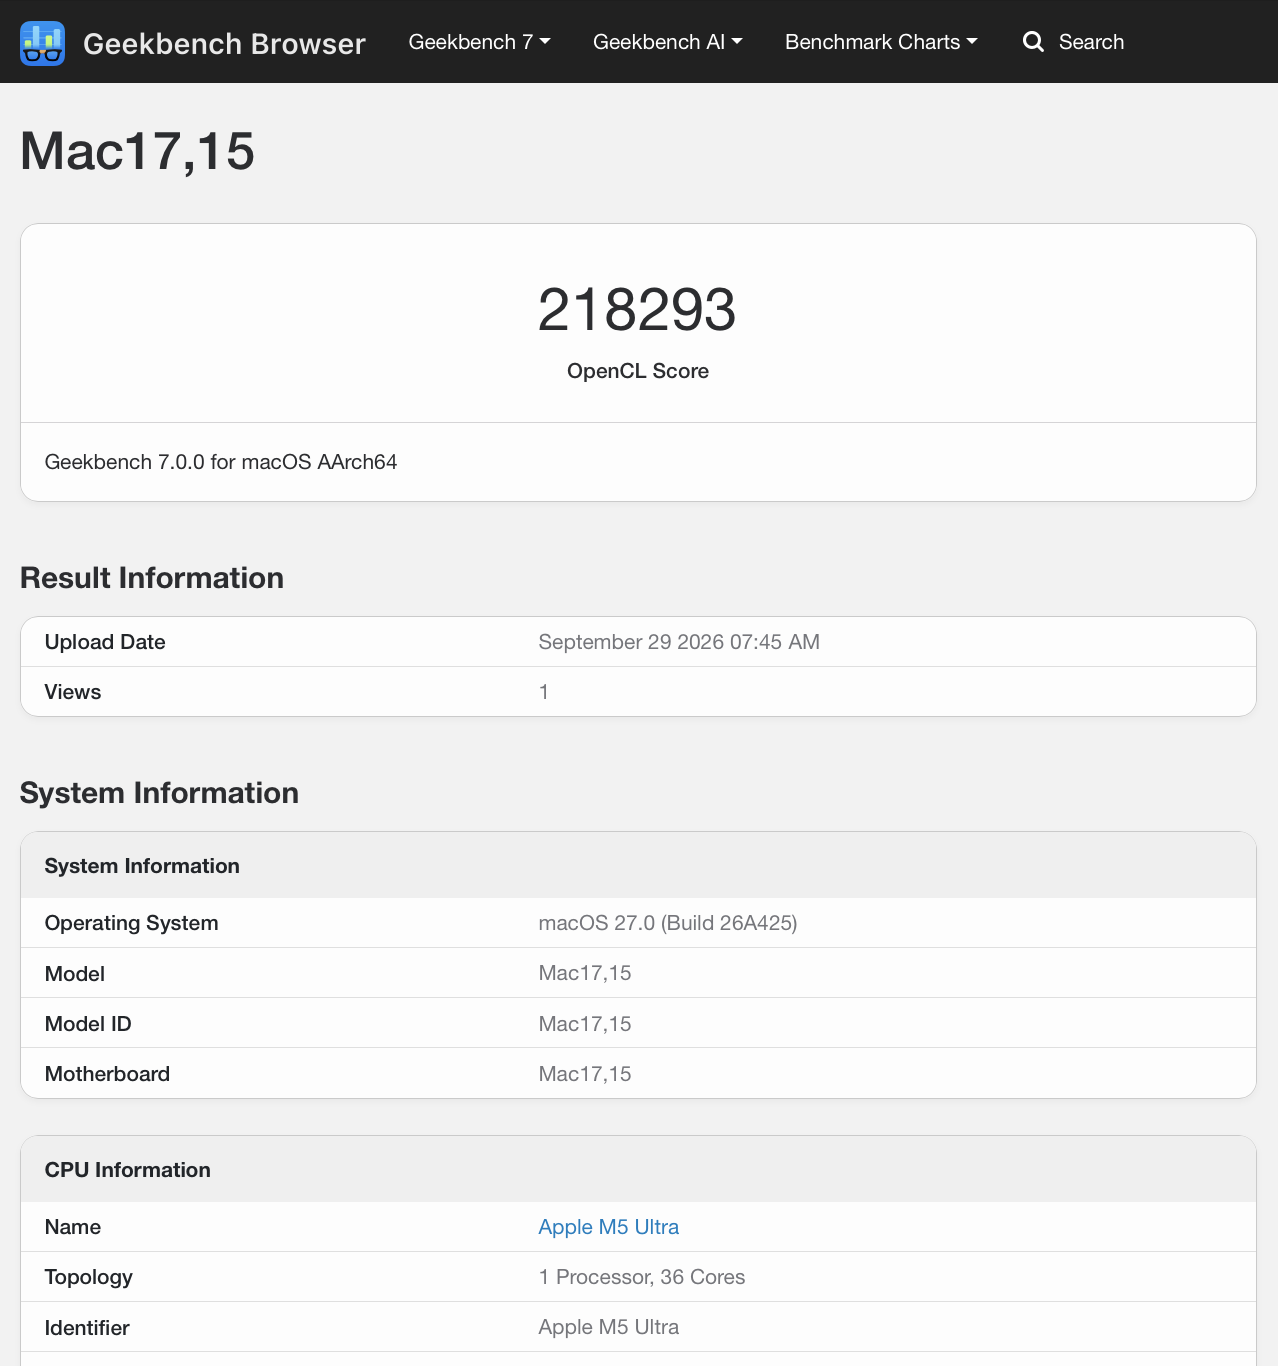Click the Views row label
This screenshot has width=1278, height=1366.
tap(73, 692)
